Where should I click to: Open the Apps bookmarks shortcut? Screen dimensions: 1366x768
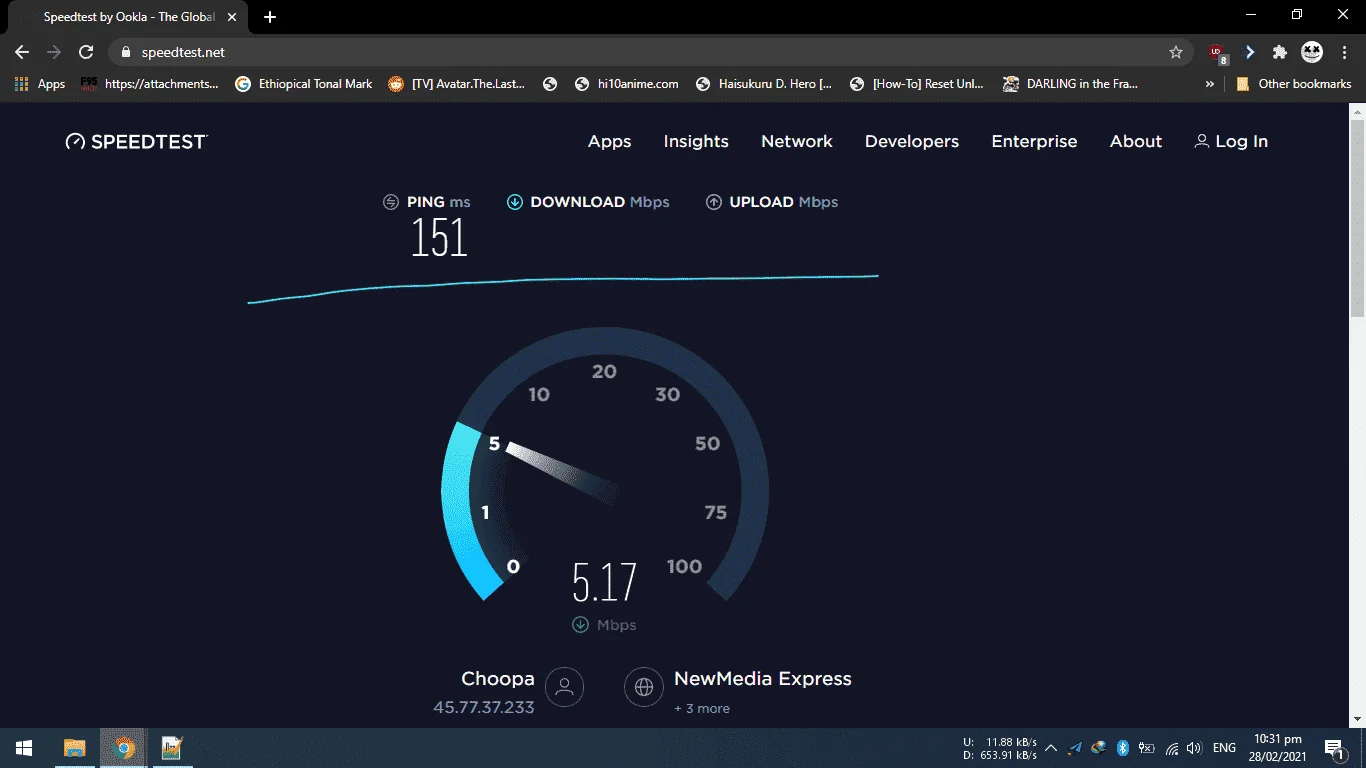(x=40, y=84)
